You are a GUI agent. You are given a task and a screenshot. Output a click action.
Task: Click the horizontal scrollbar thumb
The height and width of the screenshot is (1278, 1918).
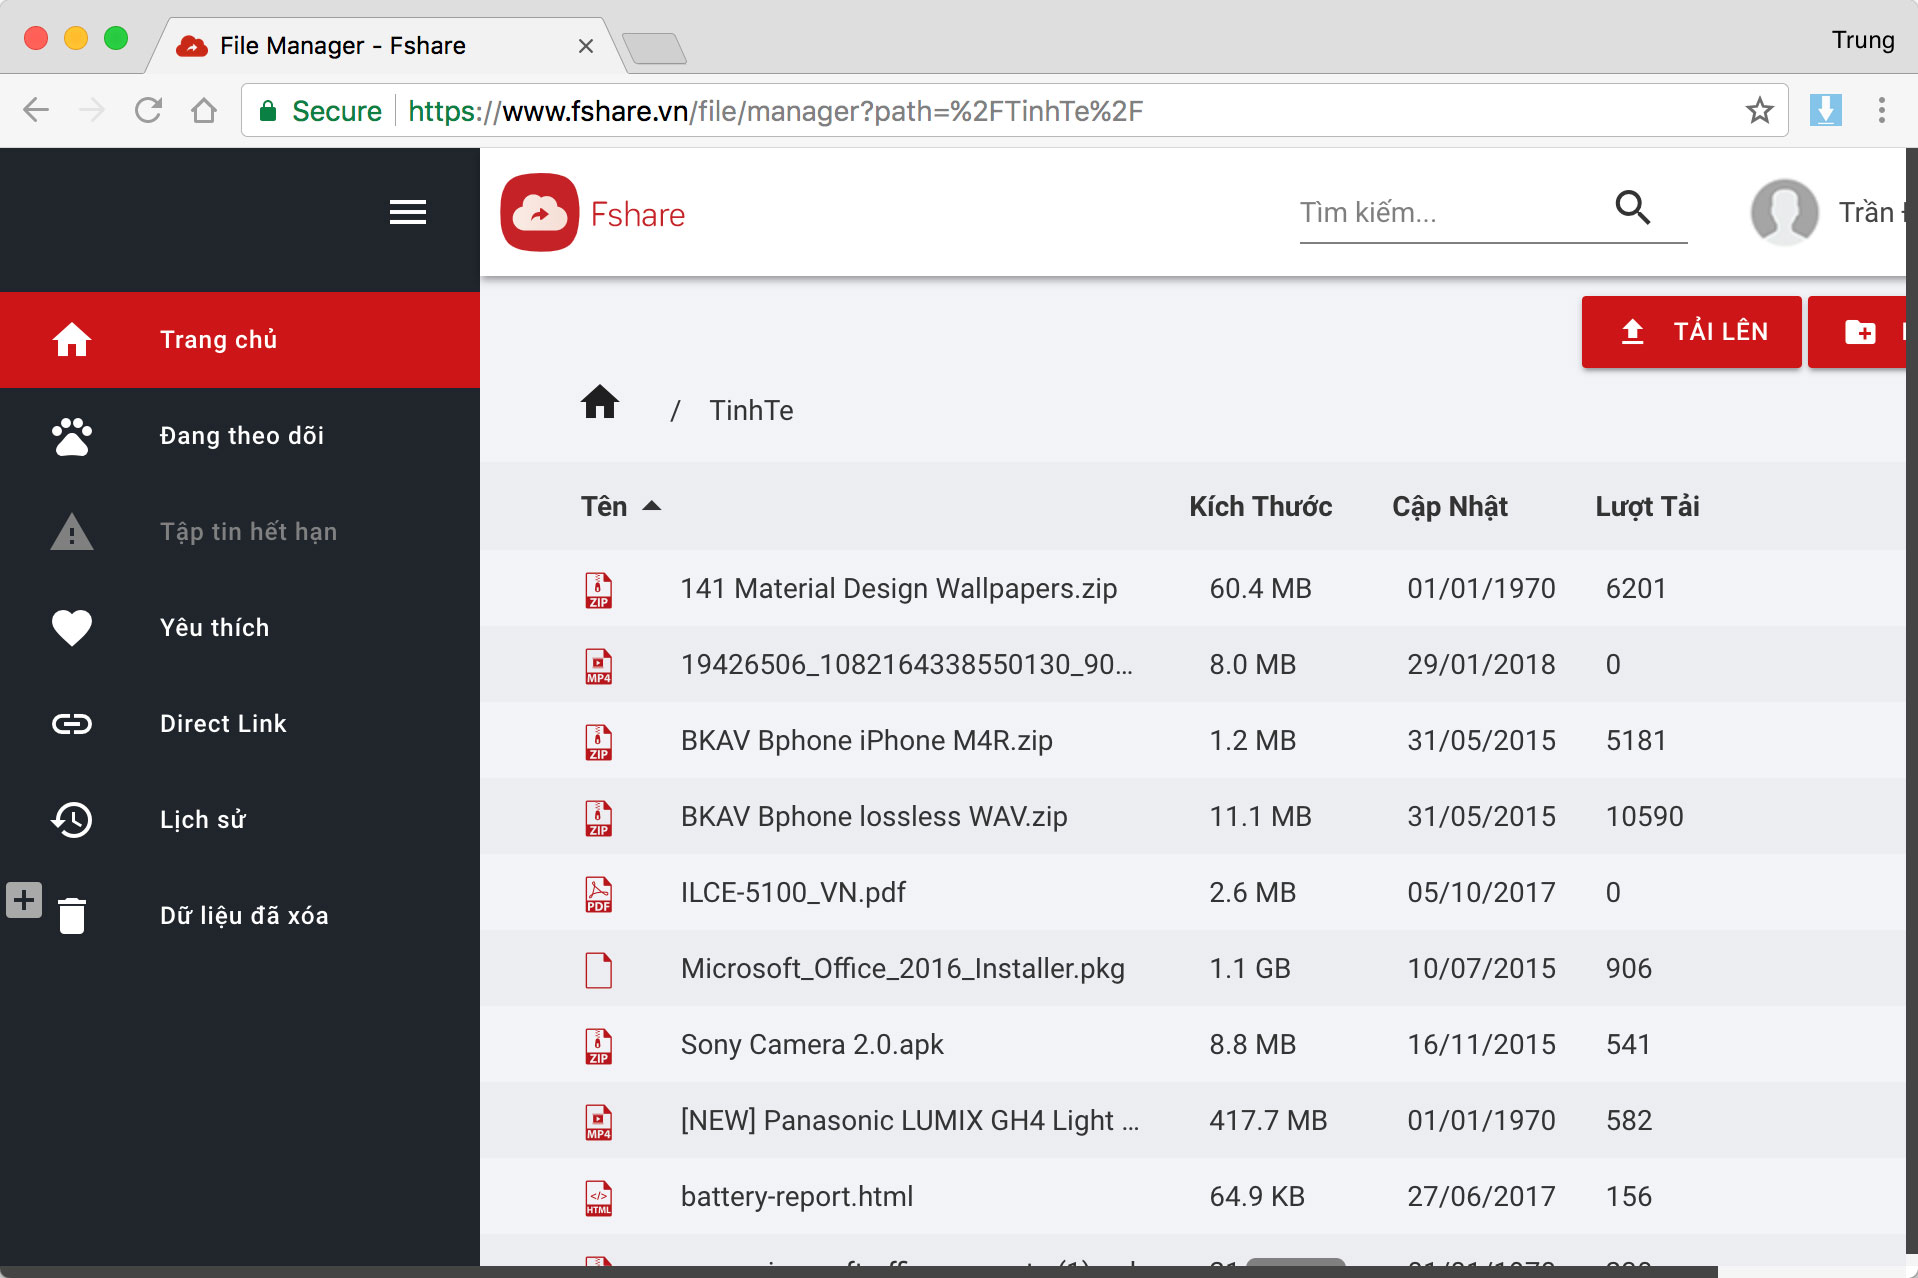pyautogui.click(x=1295, y=1262)
